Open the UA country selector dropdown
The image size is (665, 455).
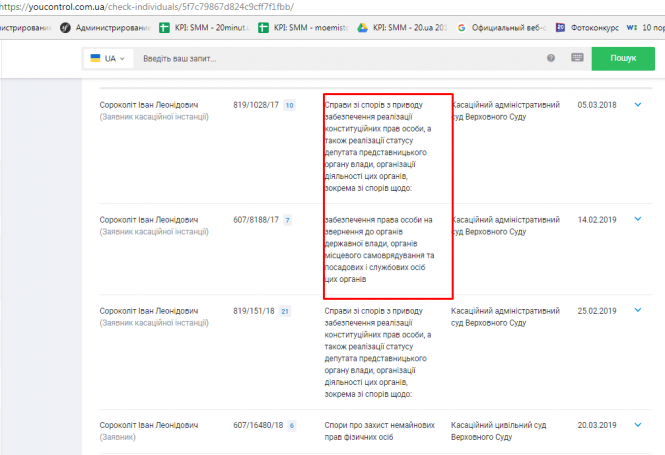pos(107,59)
